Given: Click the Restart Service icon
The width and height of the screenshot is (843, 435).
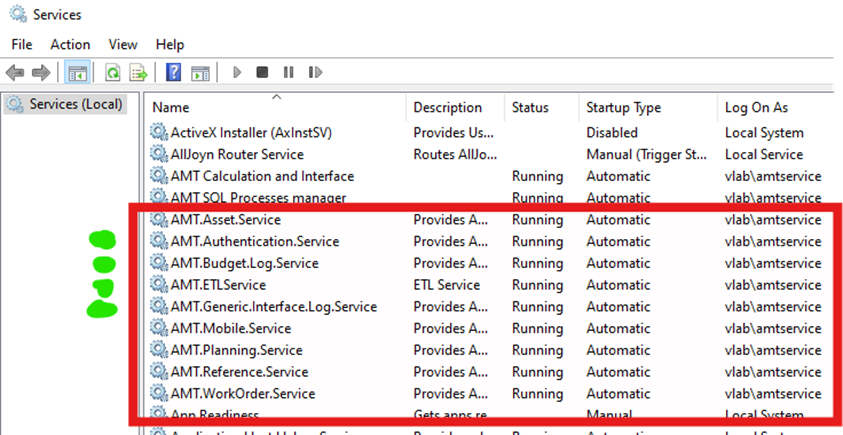Looking at the screenshot, I should coord(315,72).
